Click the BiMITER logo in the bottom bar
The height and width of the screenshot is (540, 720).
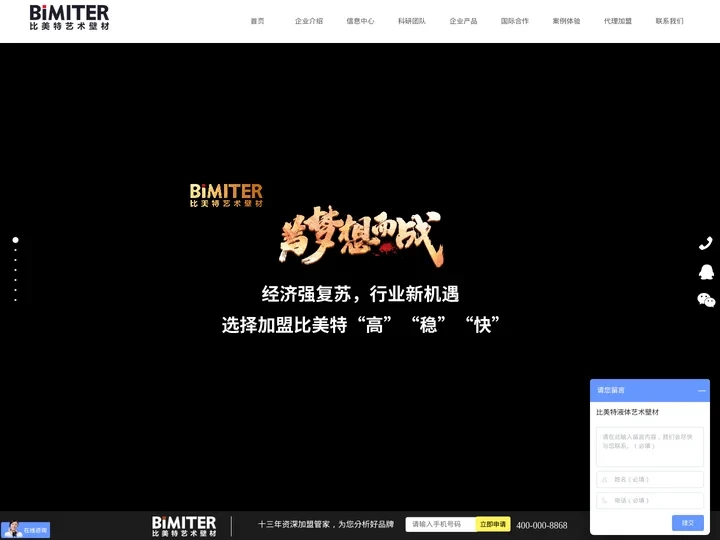[184, 526]
